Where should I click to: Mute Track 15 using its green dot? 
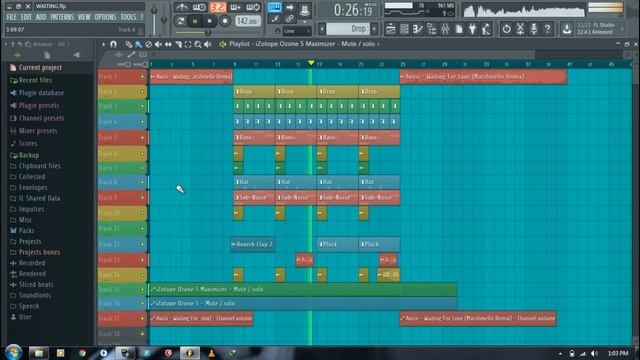tap(142, 289)
